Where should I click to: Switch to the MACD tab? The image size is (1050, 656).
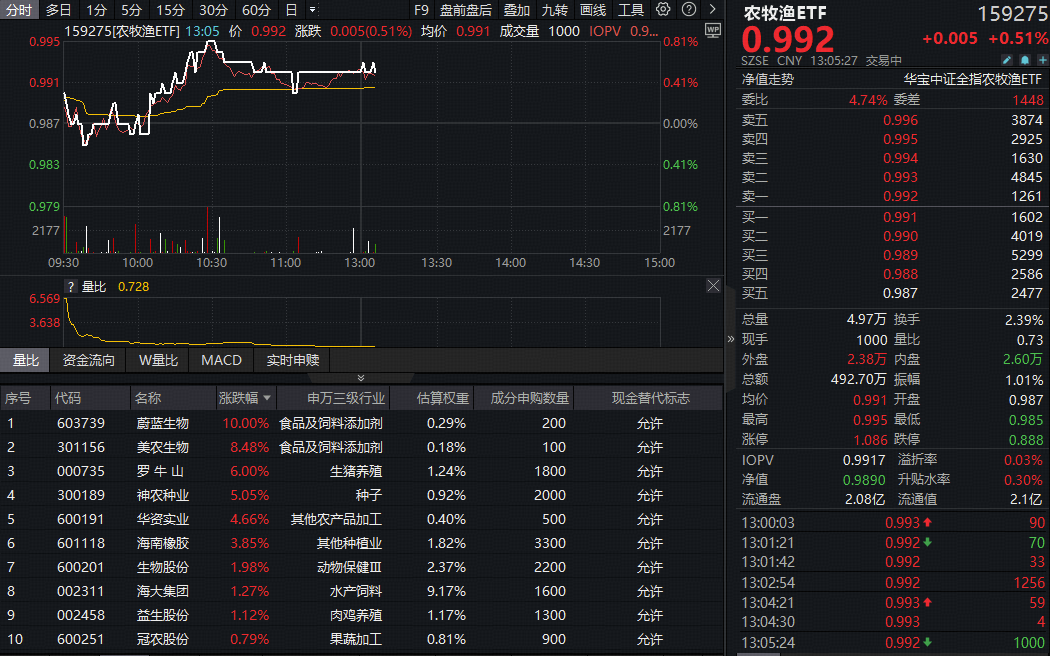pyautogui.click(x=220, y=360)
